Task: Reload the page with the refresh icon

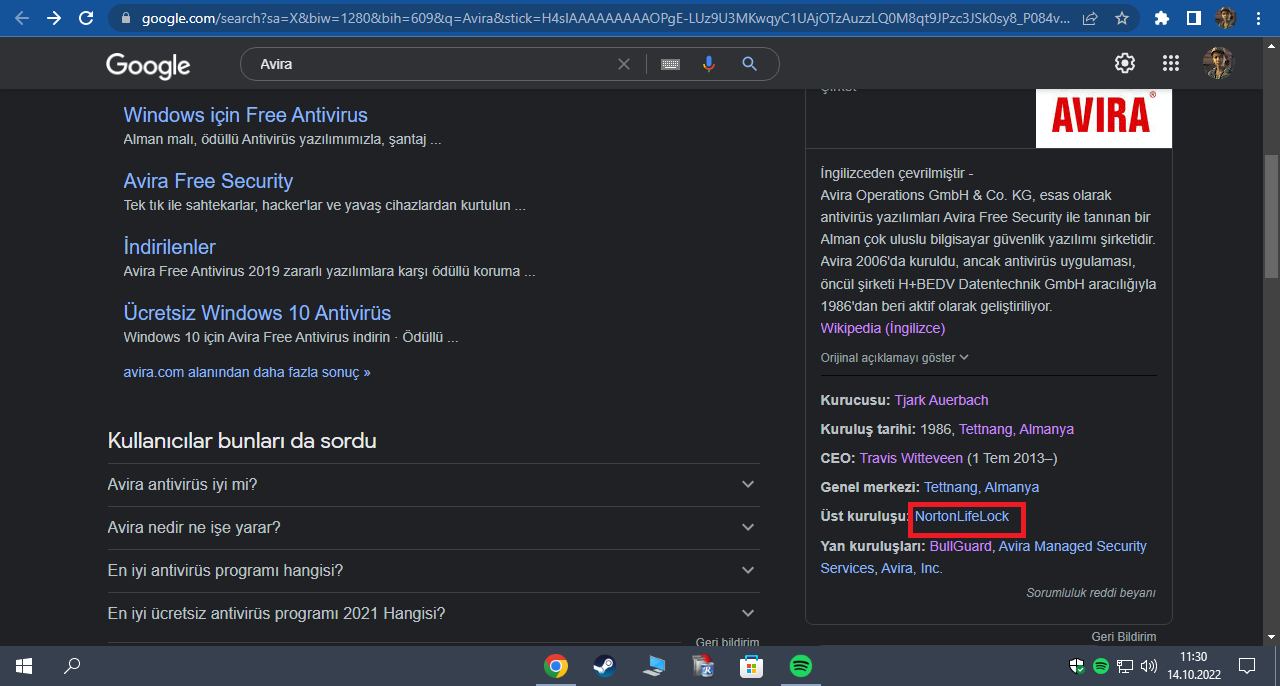Action: click(86, 18)
